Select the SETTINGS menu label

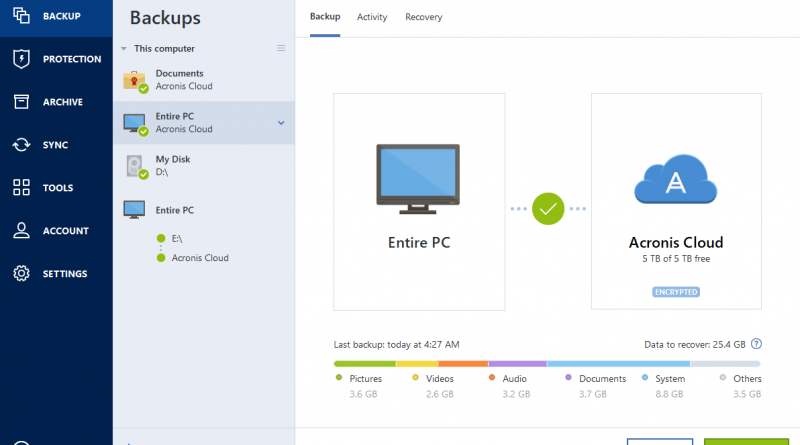point(65,274)
